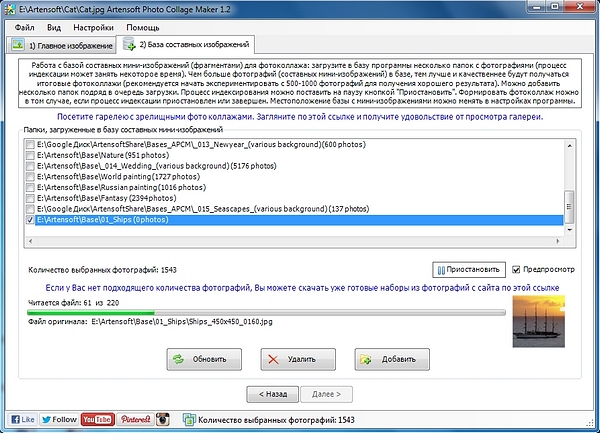The width and height of the screenshot is (600, 433).
Task: Click the Добавить button
Action: click(392, 359)
